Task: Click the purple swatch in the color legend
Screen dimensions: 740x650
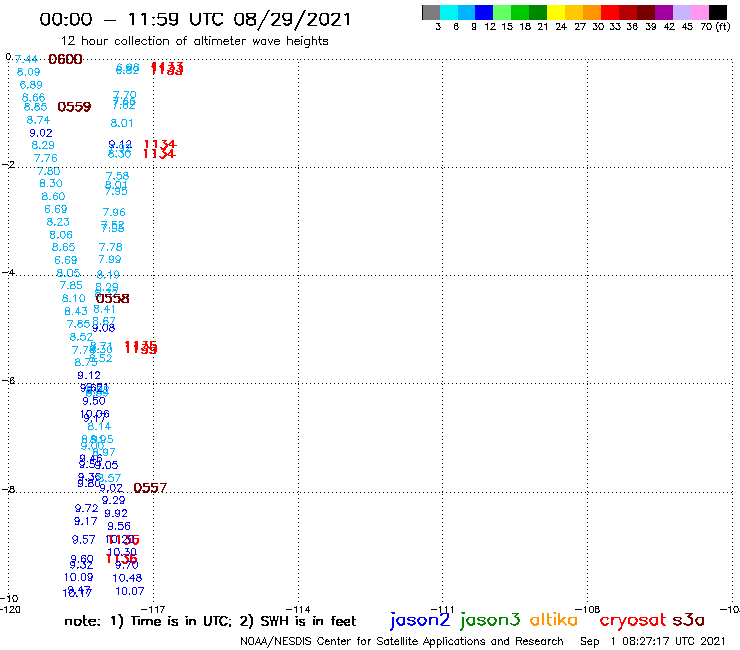Action: tap(664, 12)
